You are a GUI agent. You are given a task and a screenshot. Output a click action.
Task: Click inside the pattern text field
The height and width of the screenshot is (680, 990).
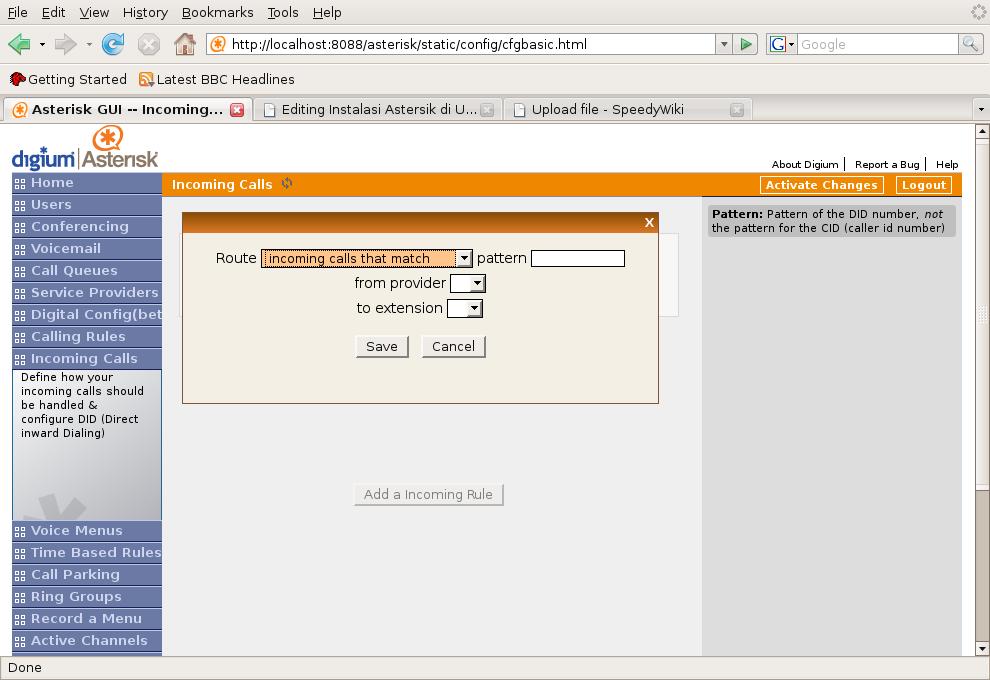tap(577, 258)
